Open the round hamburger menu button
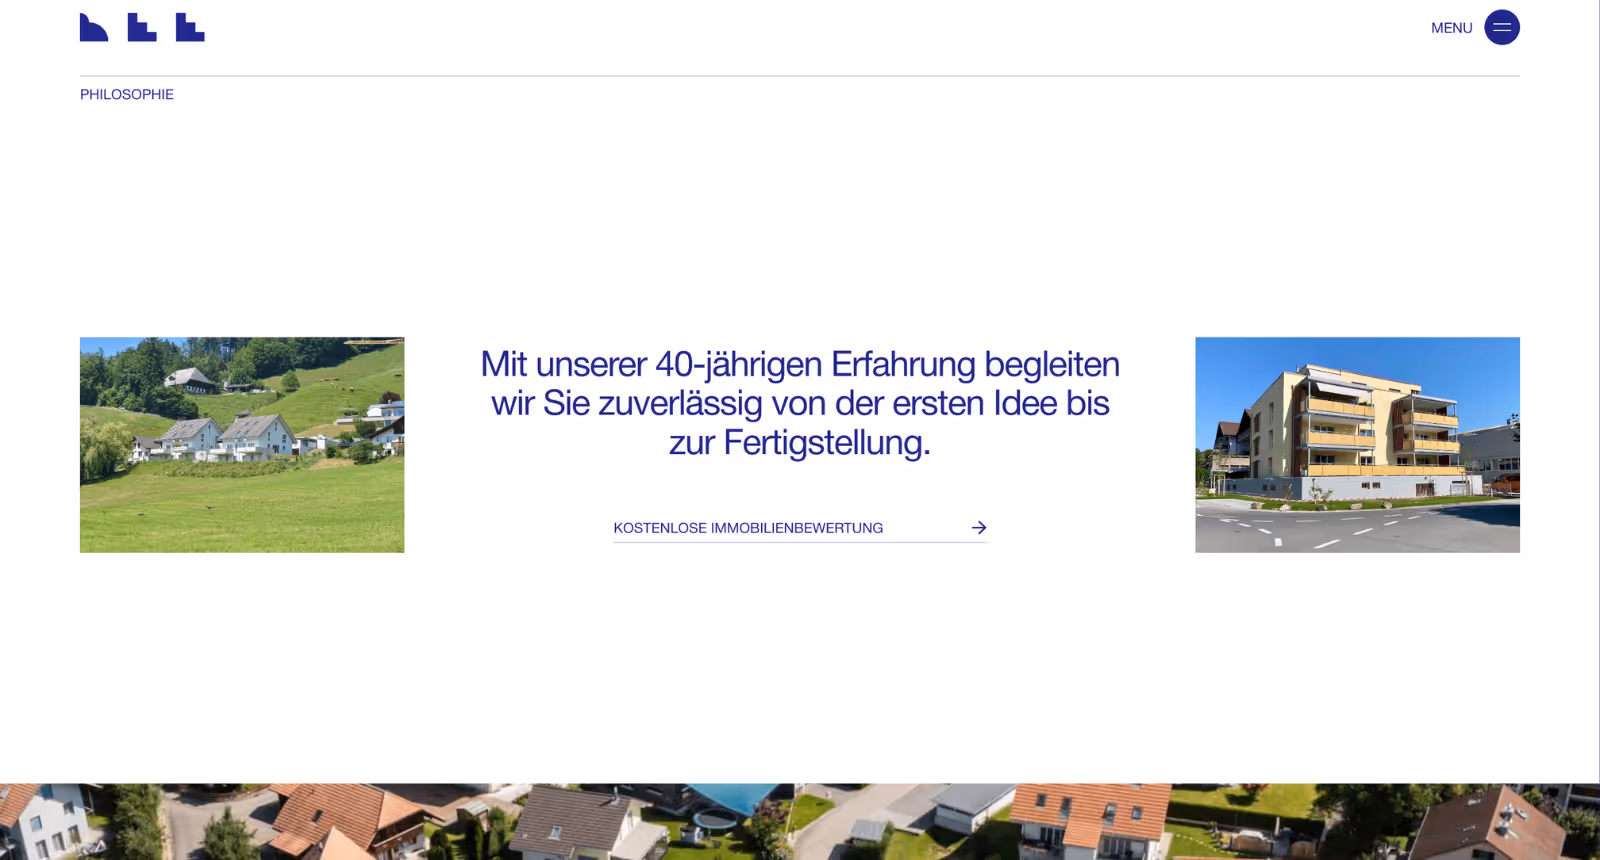 pos(1501,27)
